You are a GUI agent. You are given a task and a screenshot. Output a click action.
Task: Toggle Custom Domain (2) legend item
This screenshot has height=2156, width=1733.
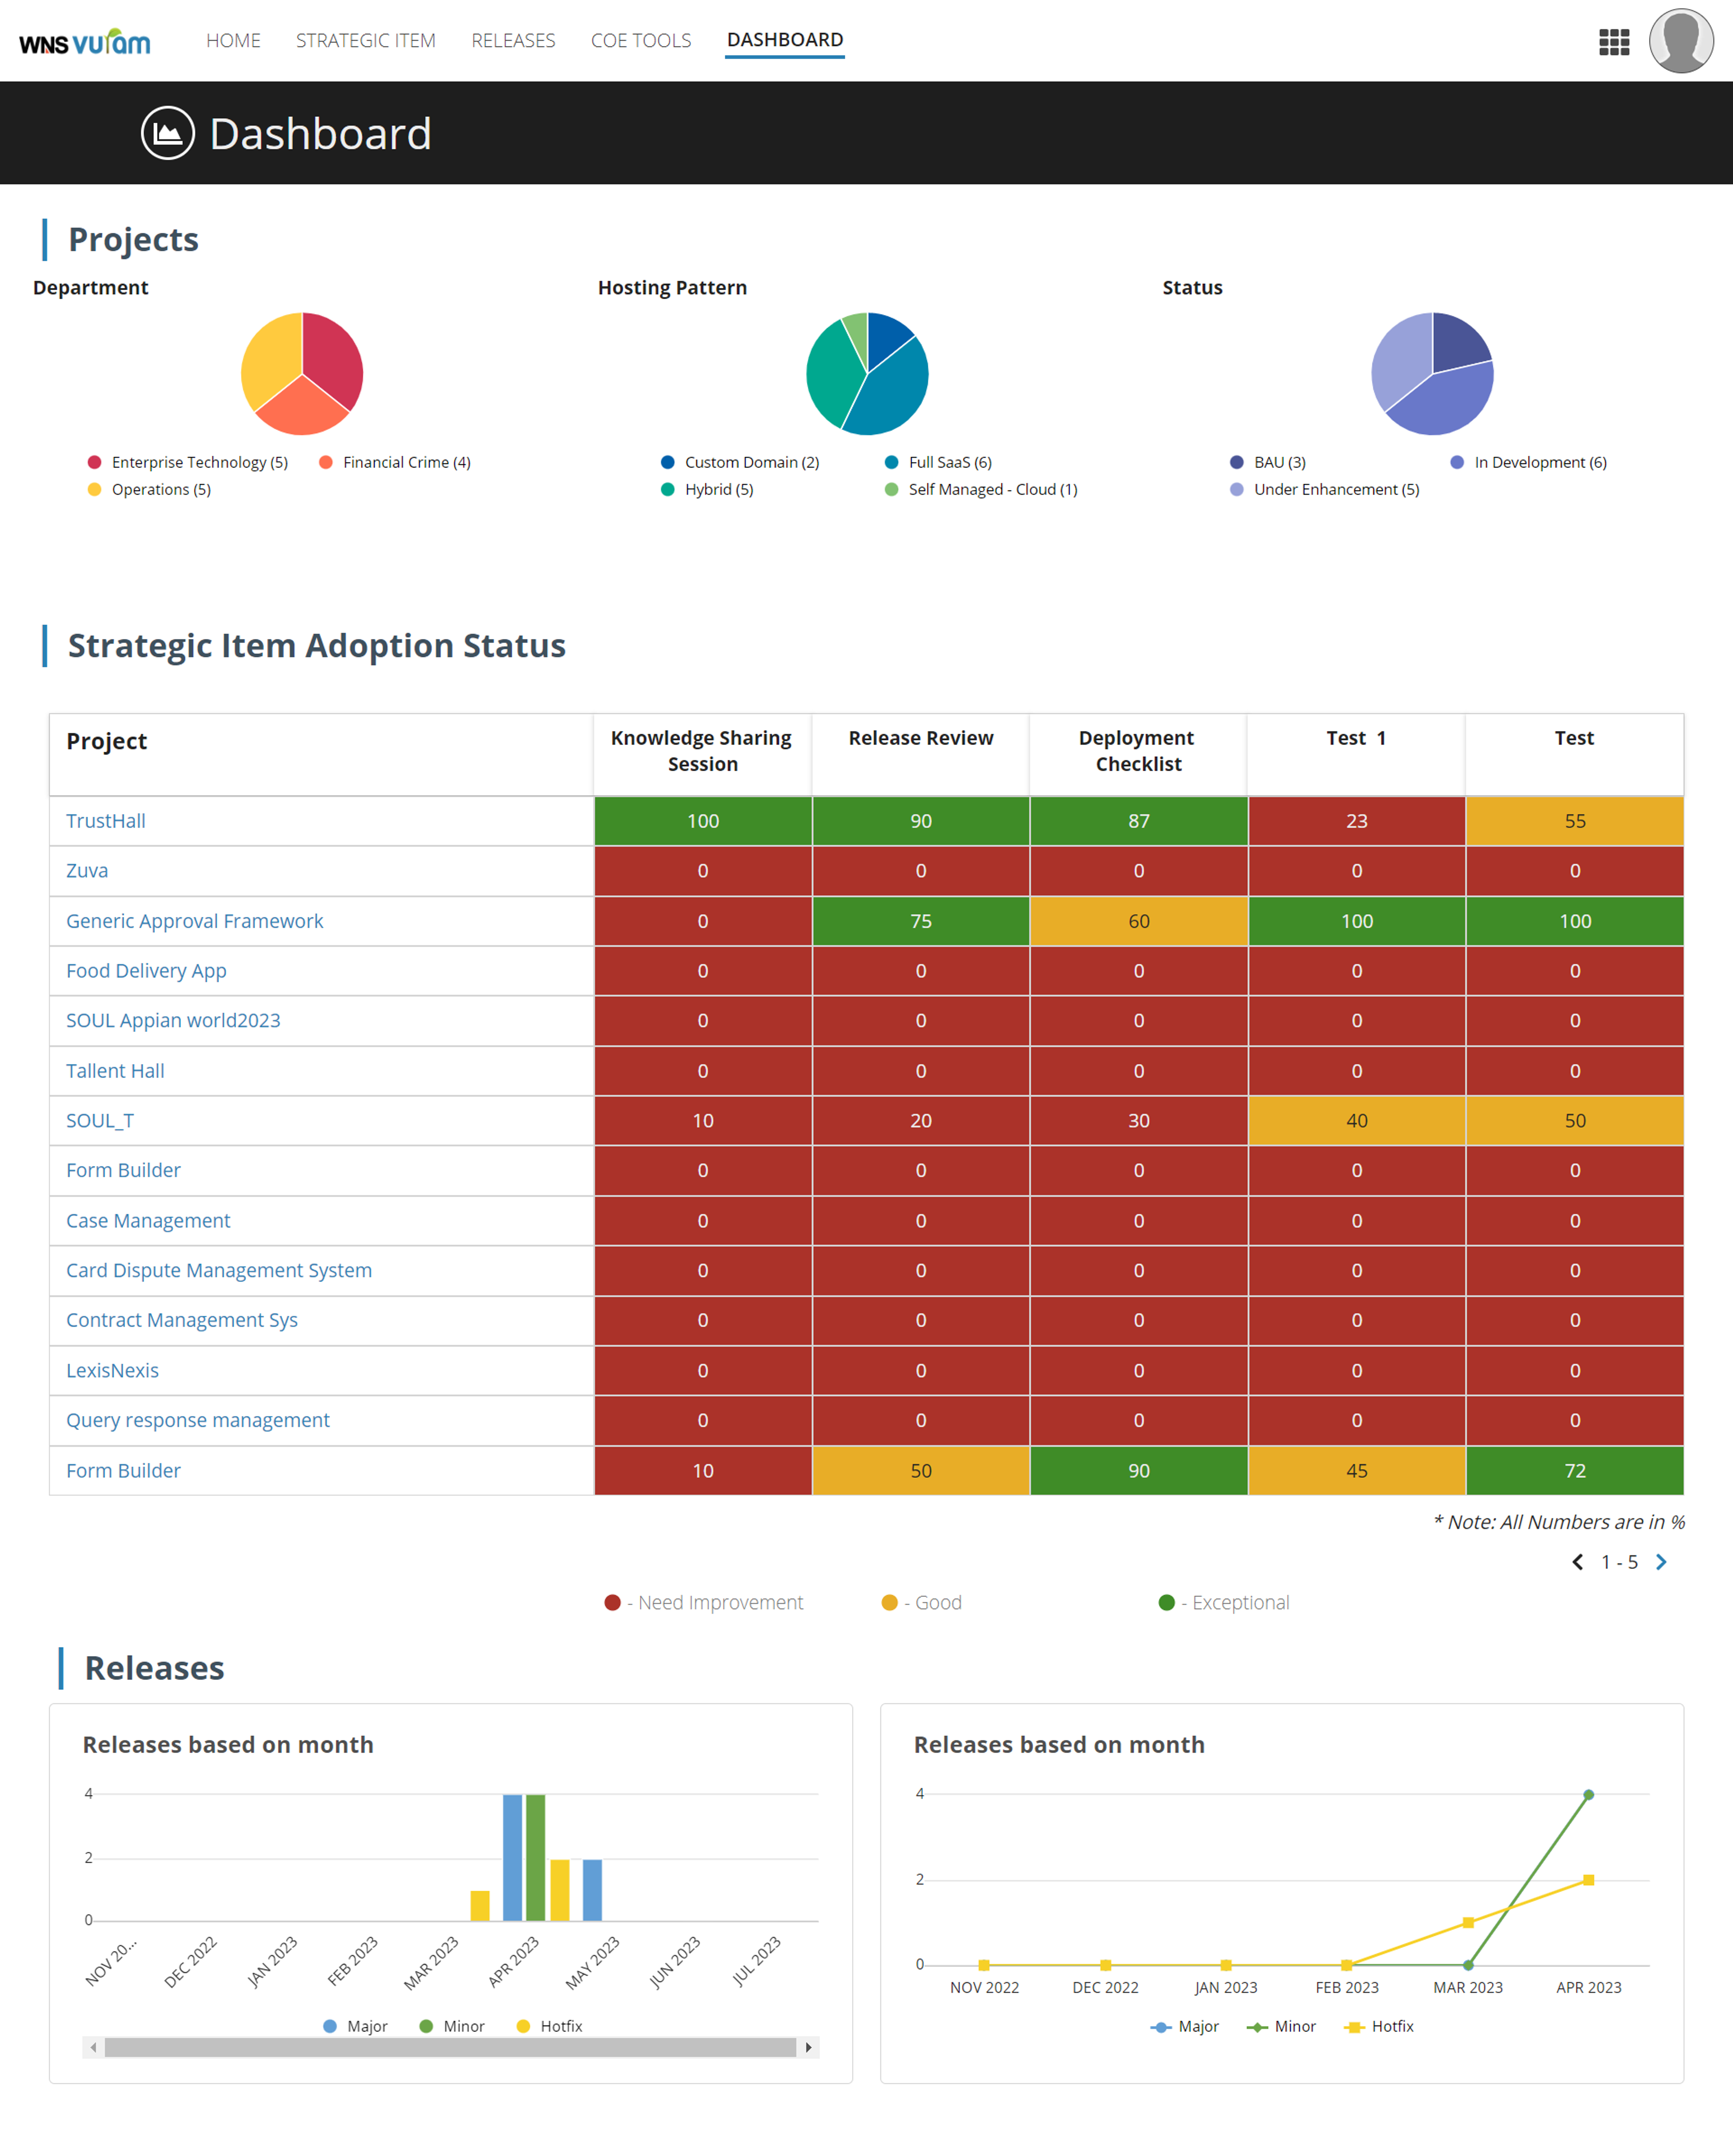pos(740,462)
